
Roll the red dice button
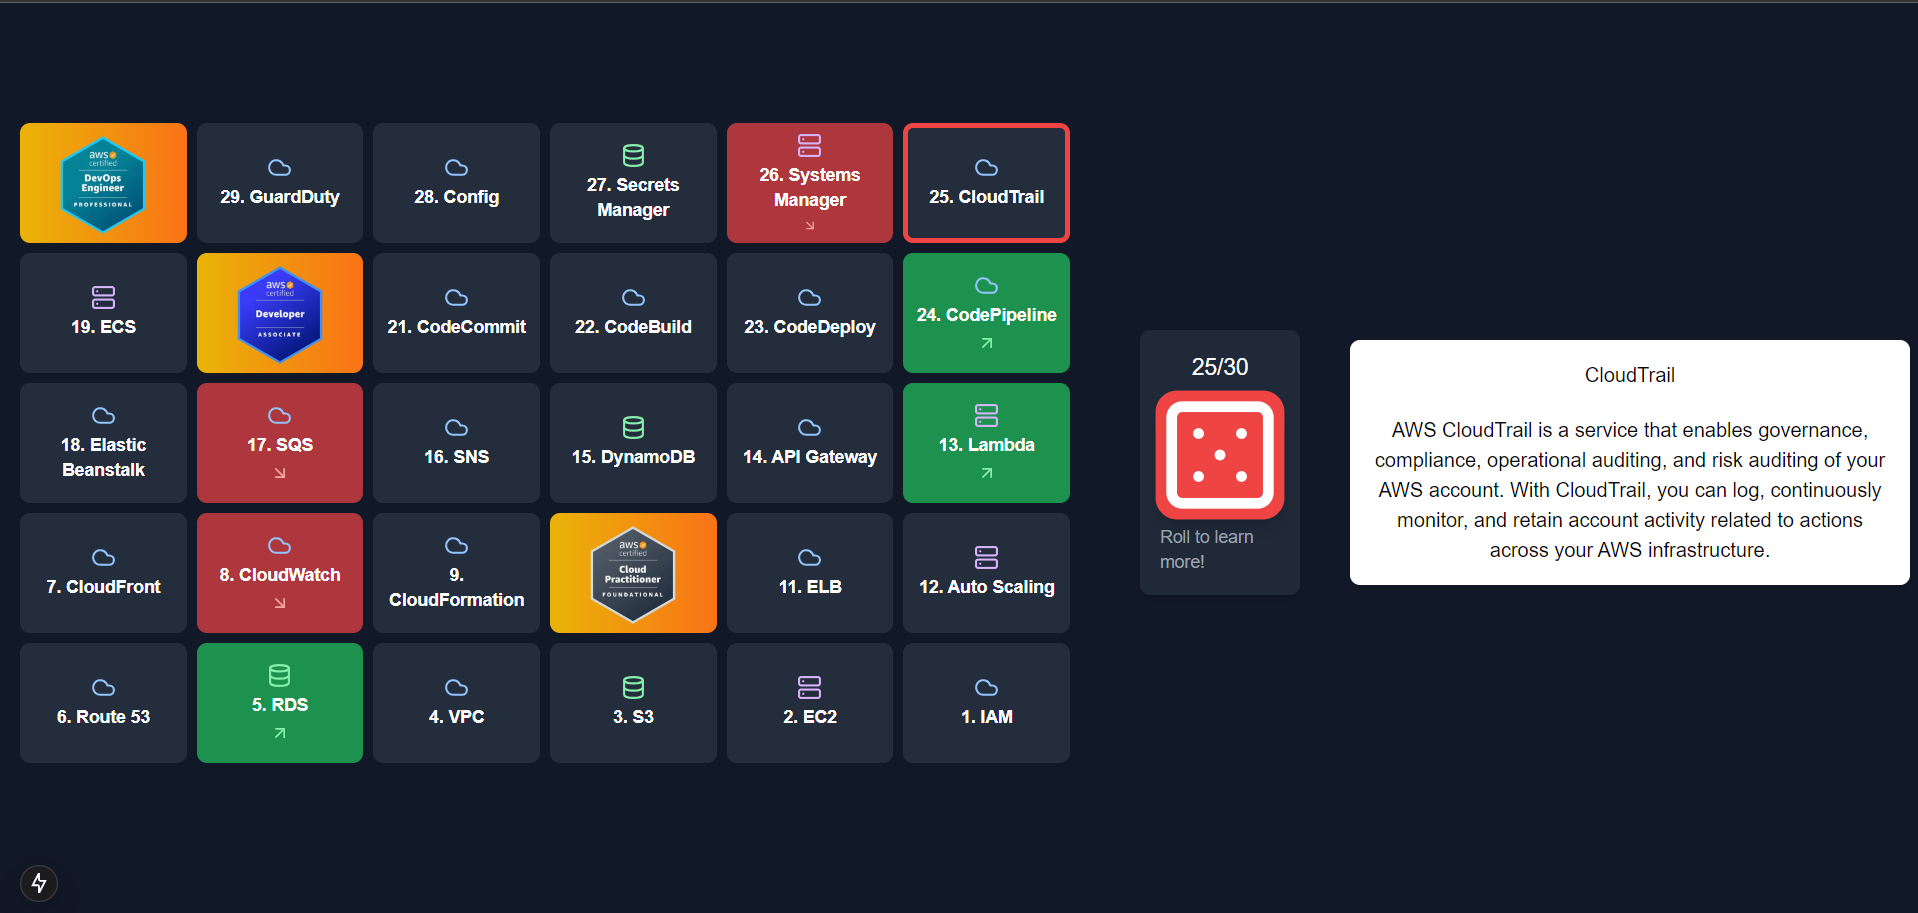pos(1219,455)
